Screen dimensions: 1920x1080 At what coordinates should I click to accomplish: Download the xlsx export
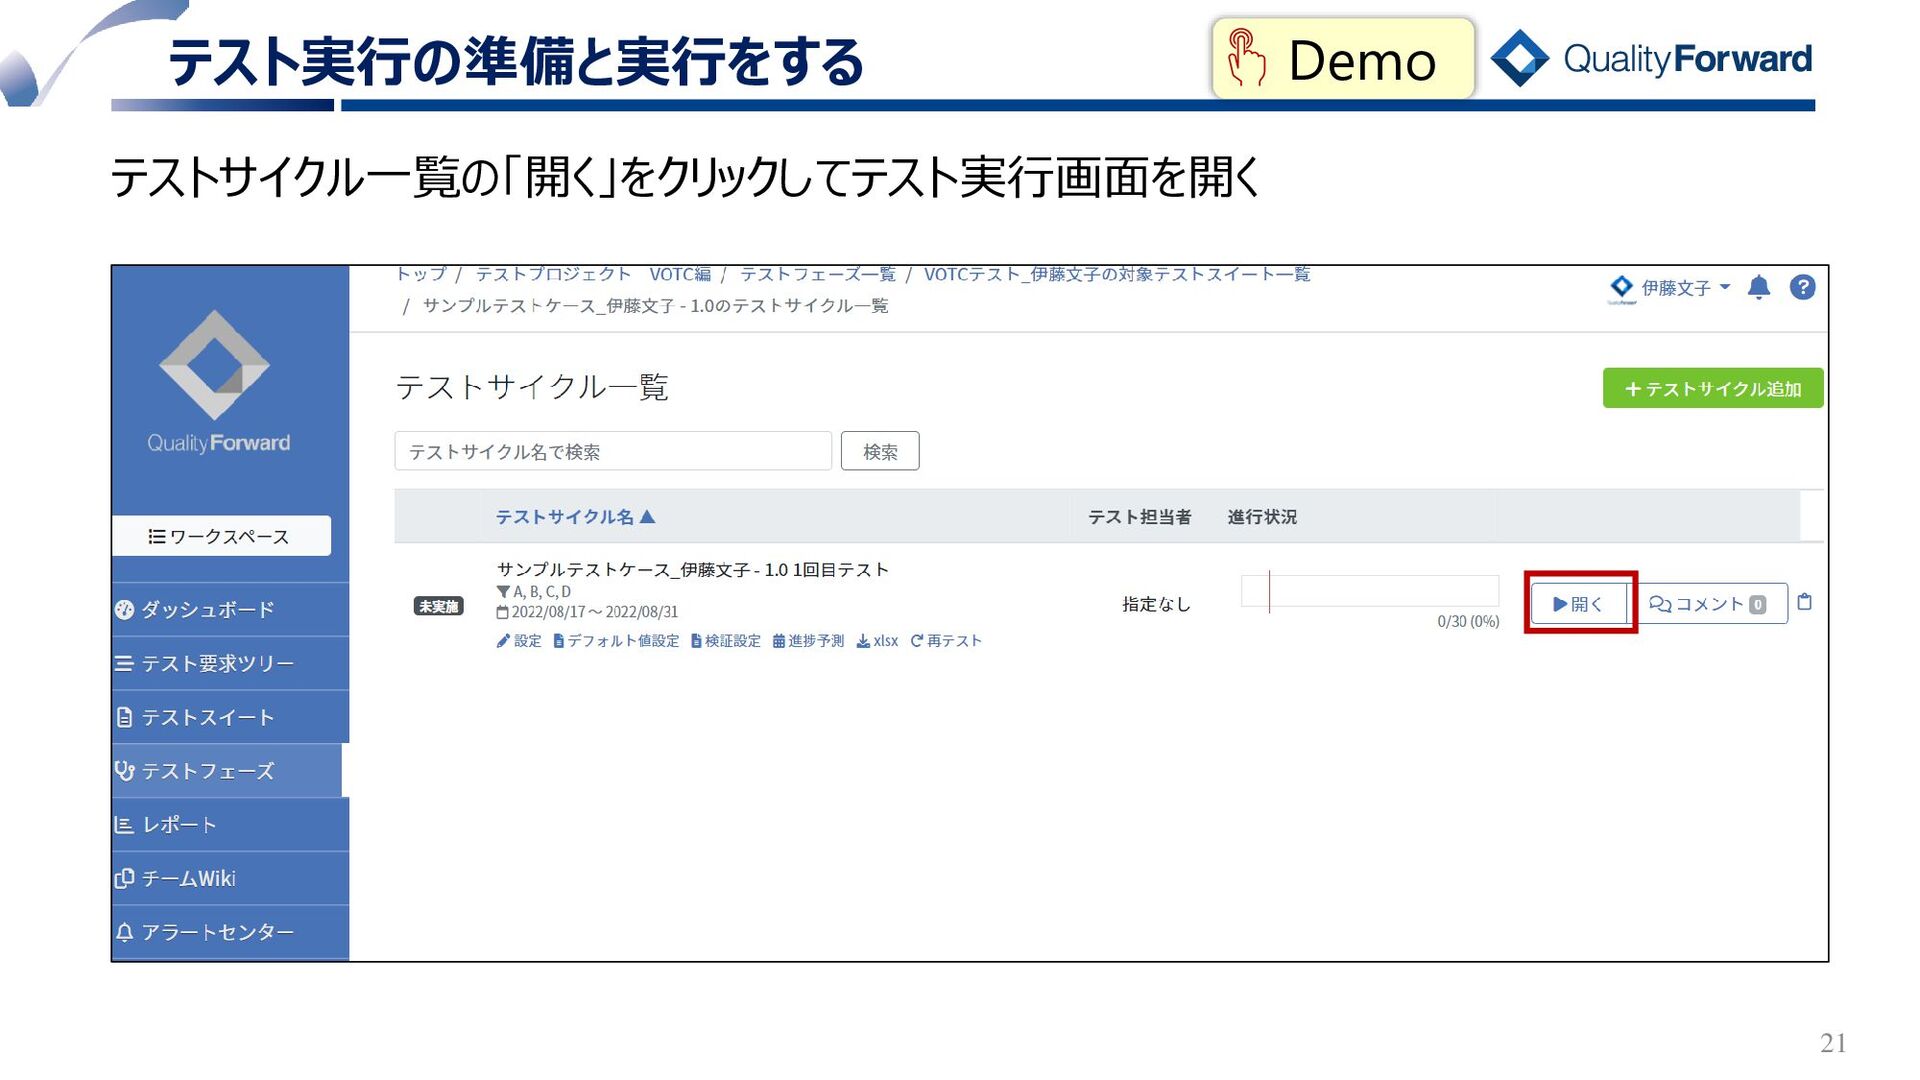pos(877,641)
